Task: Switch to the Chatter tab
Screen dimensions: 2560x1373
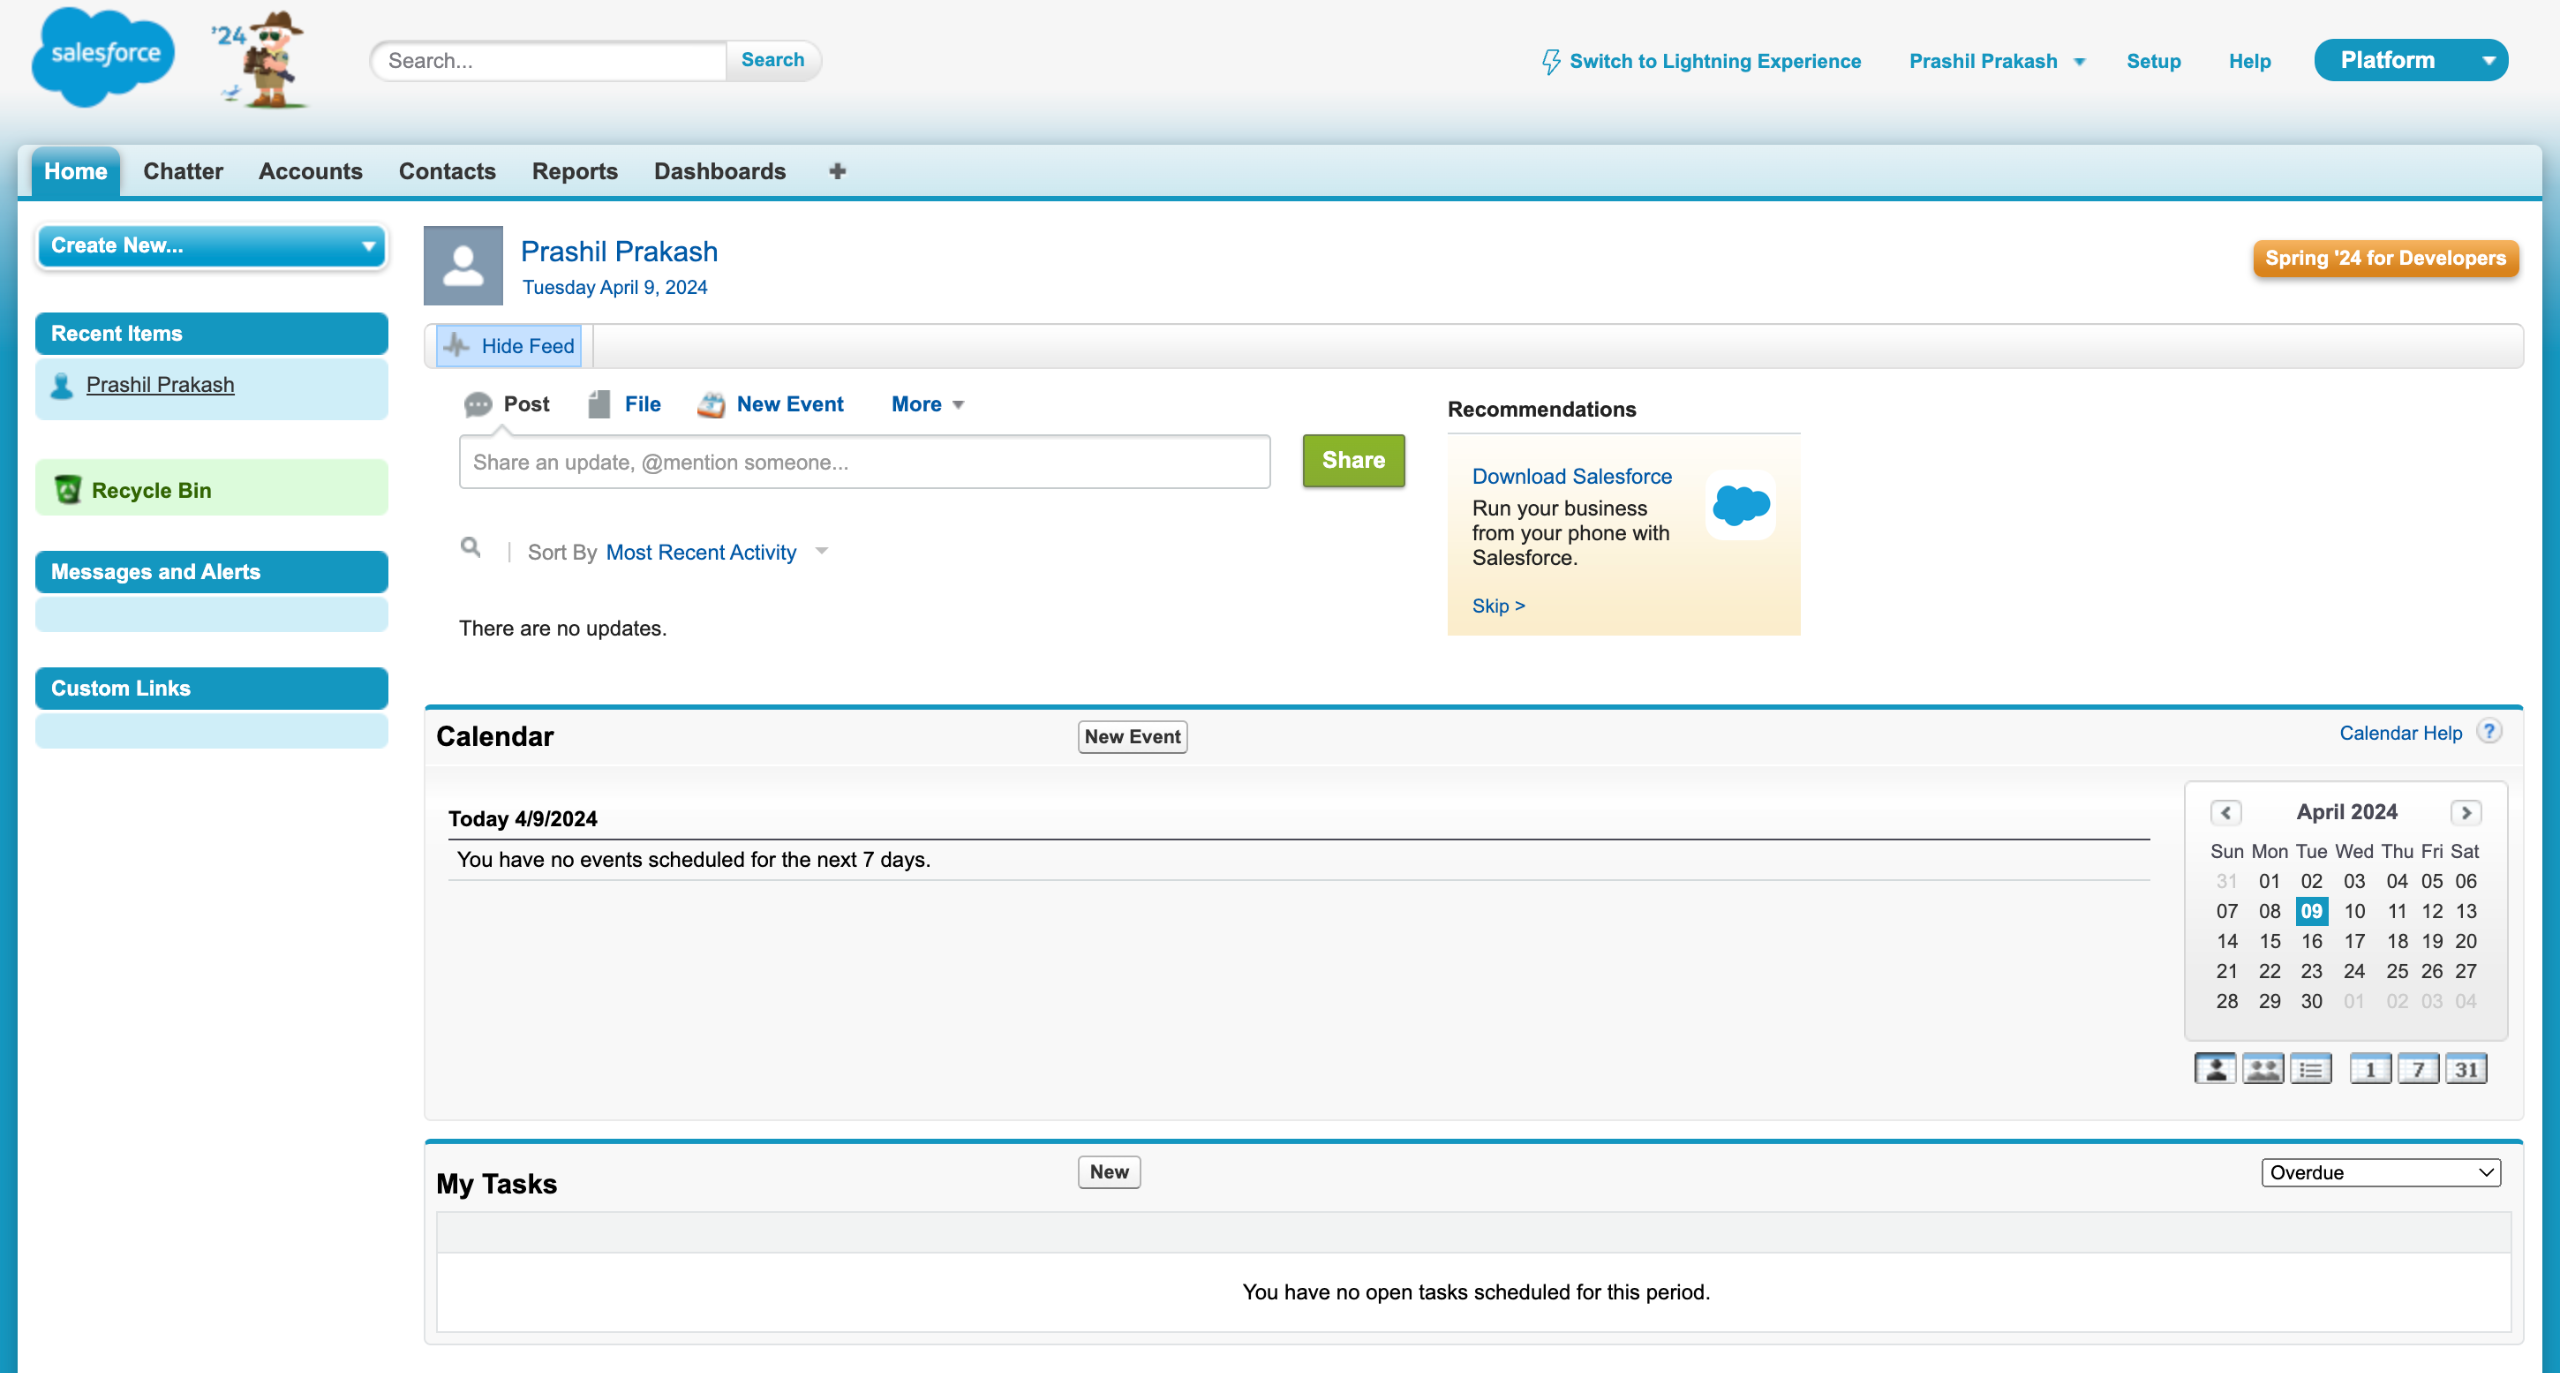Action: 183,171
